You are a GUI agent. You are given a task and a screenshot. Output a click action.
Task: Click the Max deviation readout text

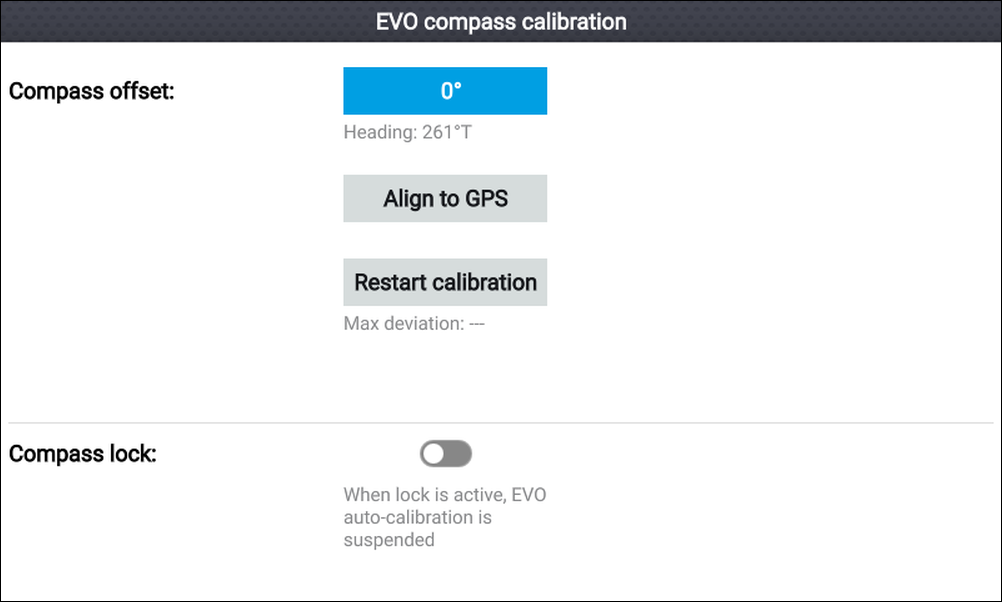[x=414, y=323]
